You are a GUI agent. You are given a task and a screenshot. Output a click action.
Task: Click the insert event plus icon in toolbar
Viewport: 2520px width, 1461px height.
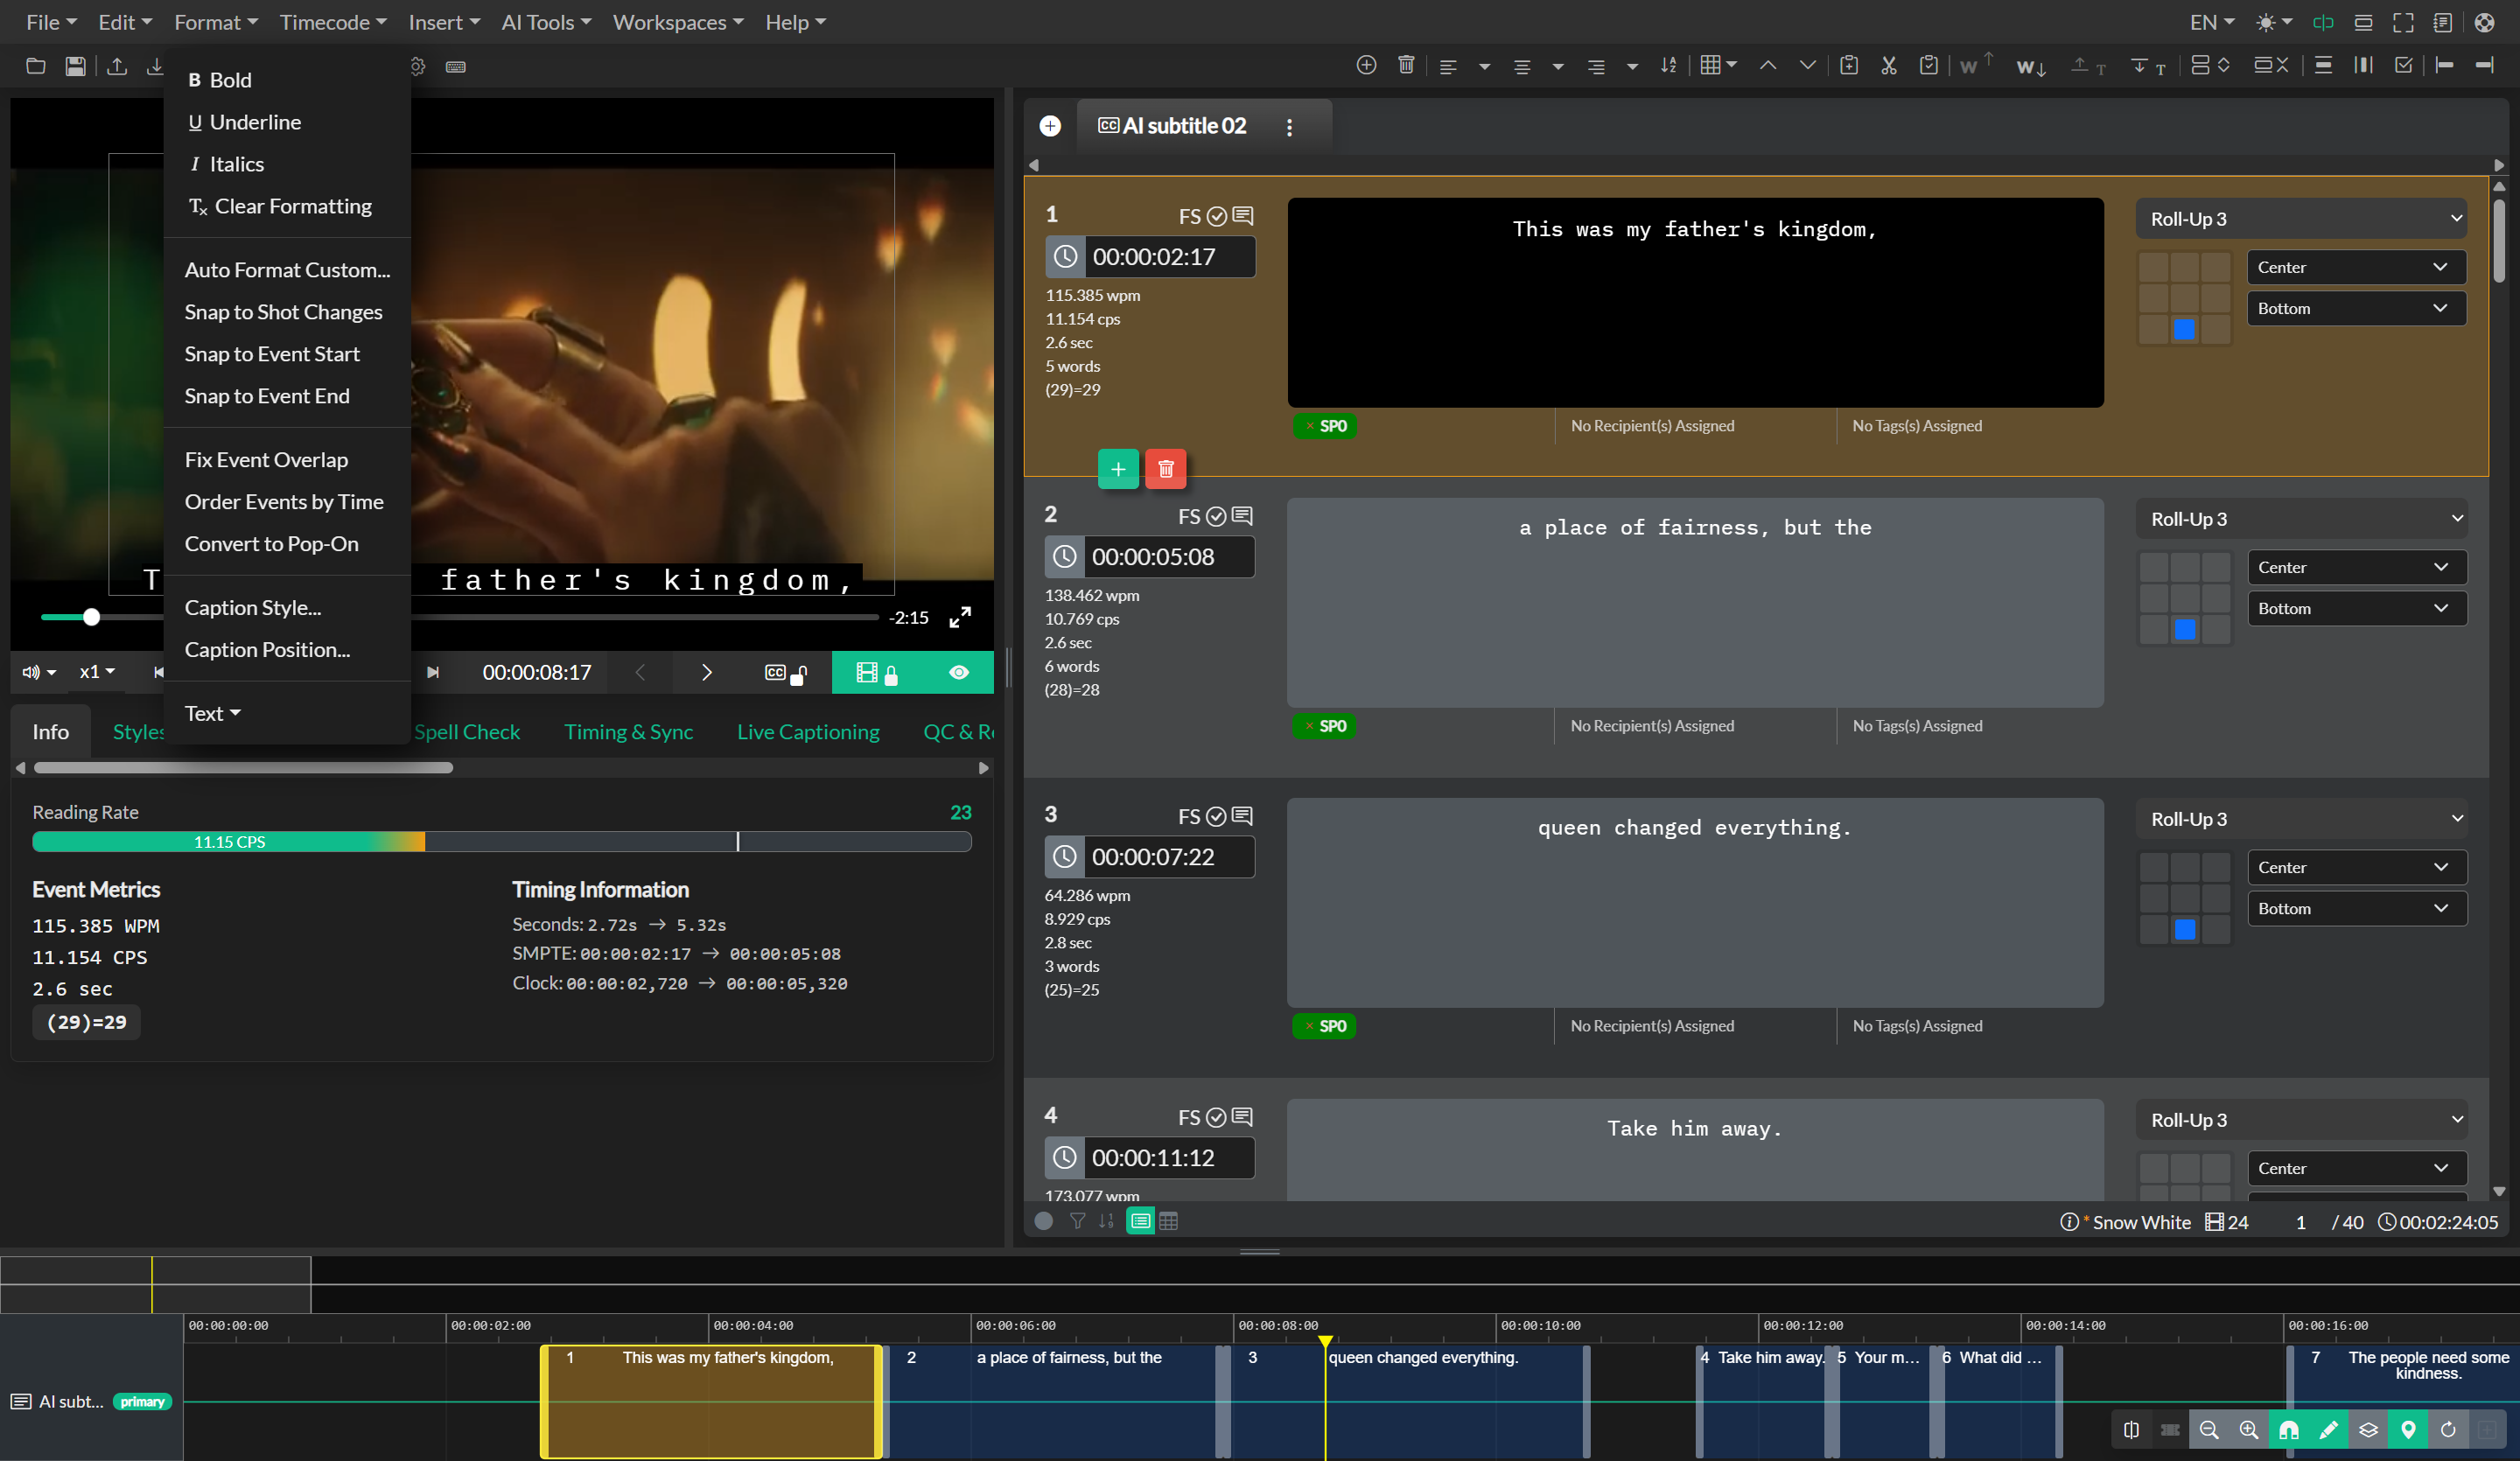tap(1366, 65)
